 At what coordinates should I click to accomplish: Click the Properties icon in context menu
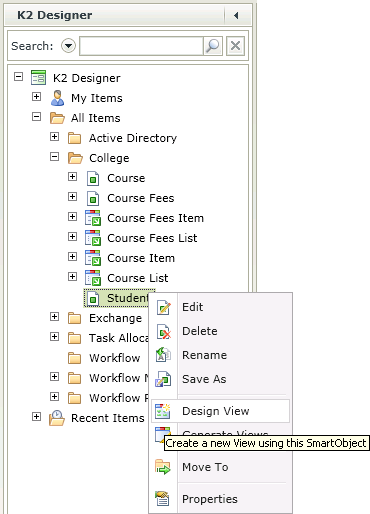(163, 499)
